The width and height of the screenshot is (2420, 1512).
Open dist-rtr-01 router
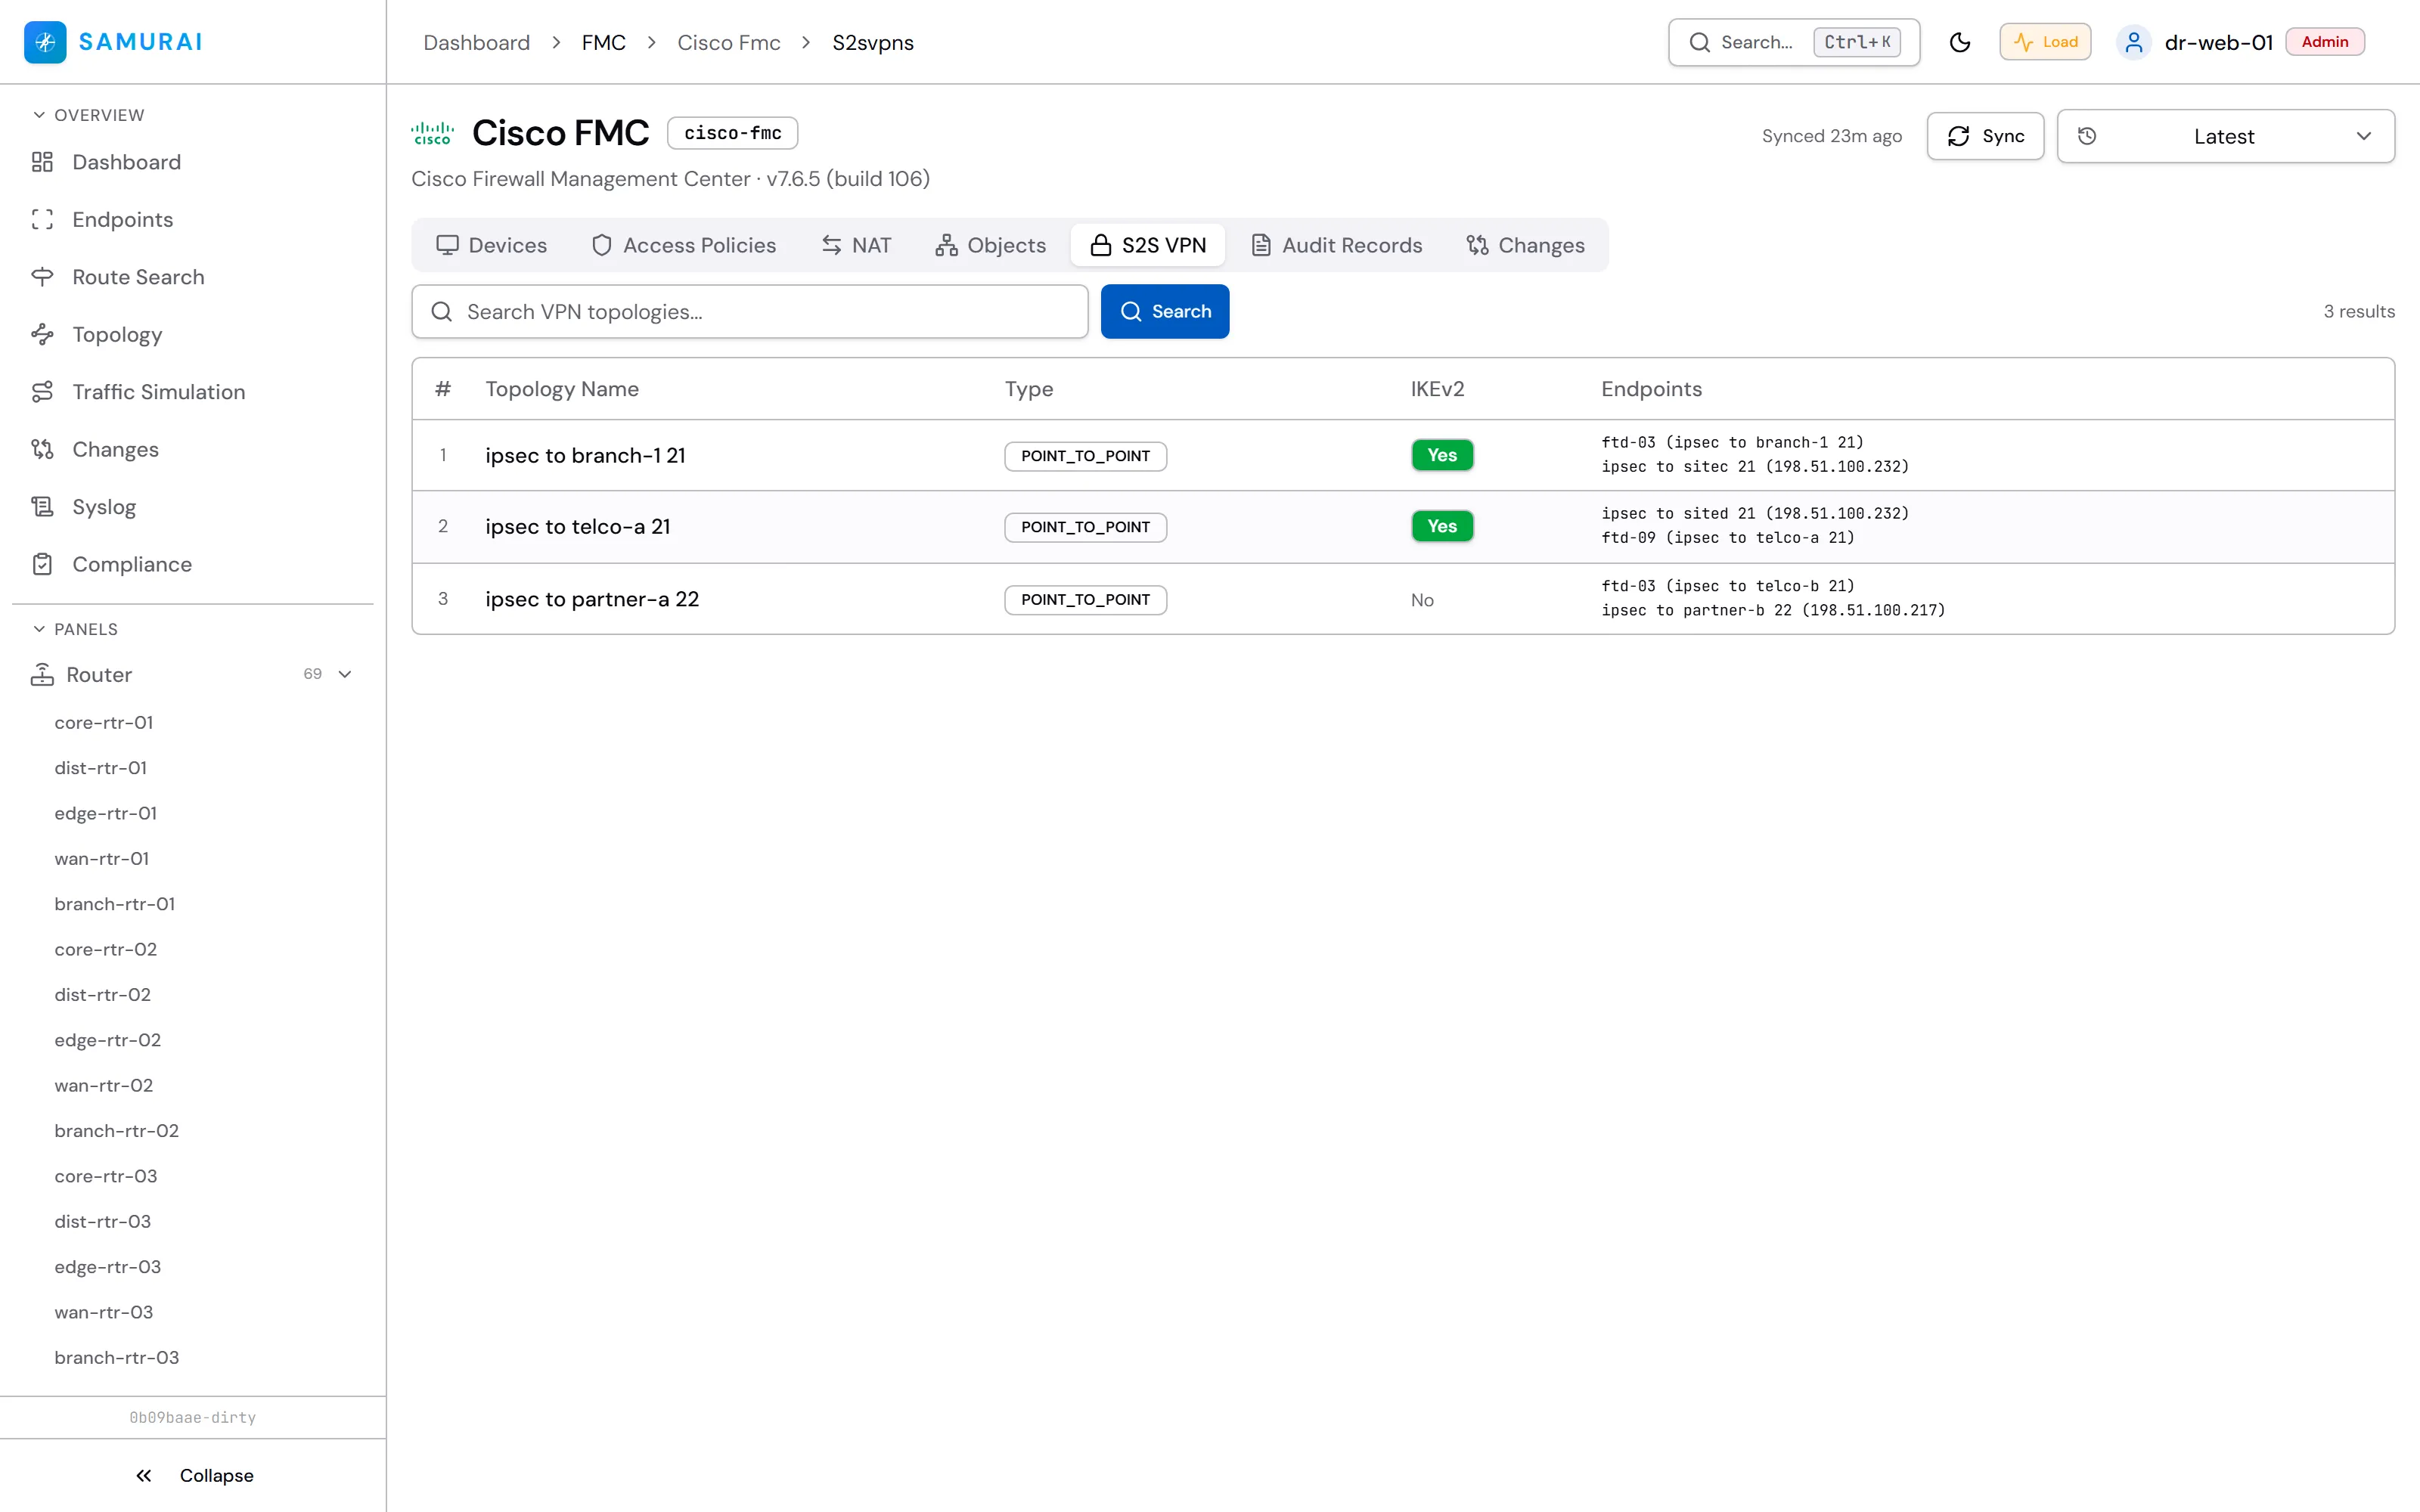click(x=101, y=768)
